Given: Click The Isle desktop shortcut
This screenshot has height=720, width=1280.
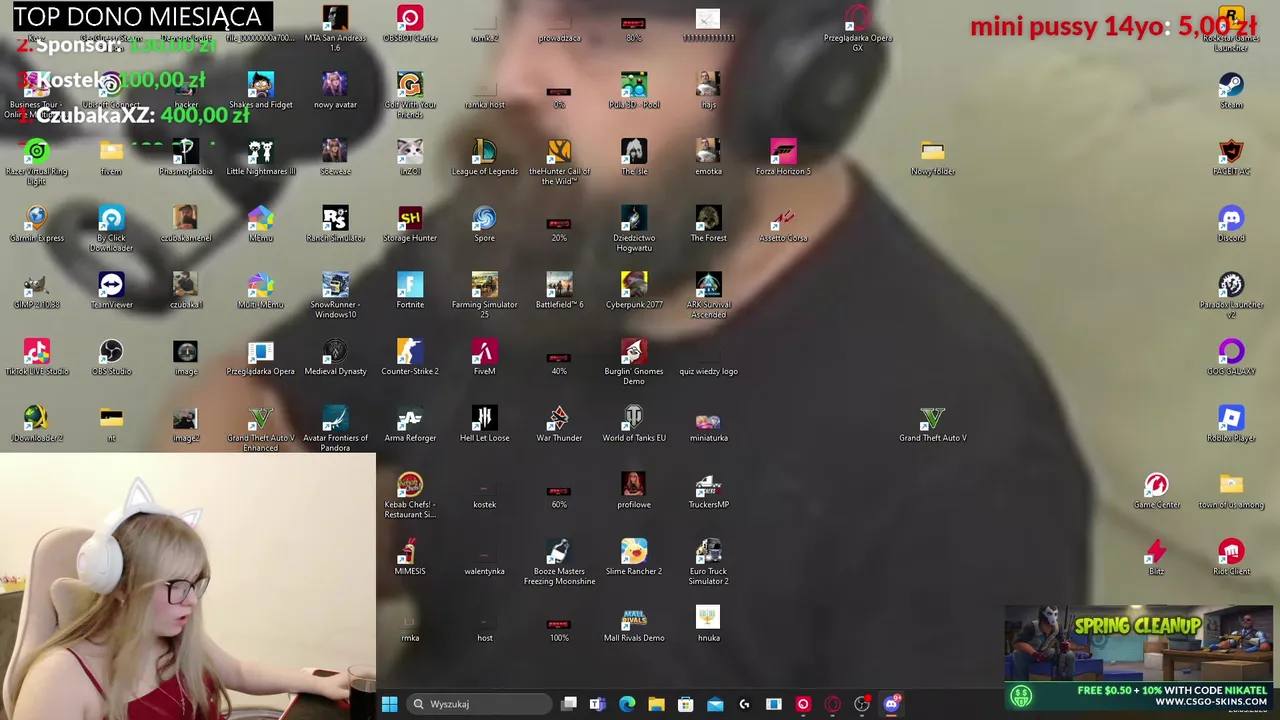Looking at the screenshot, I should point(634,152).
